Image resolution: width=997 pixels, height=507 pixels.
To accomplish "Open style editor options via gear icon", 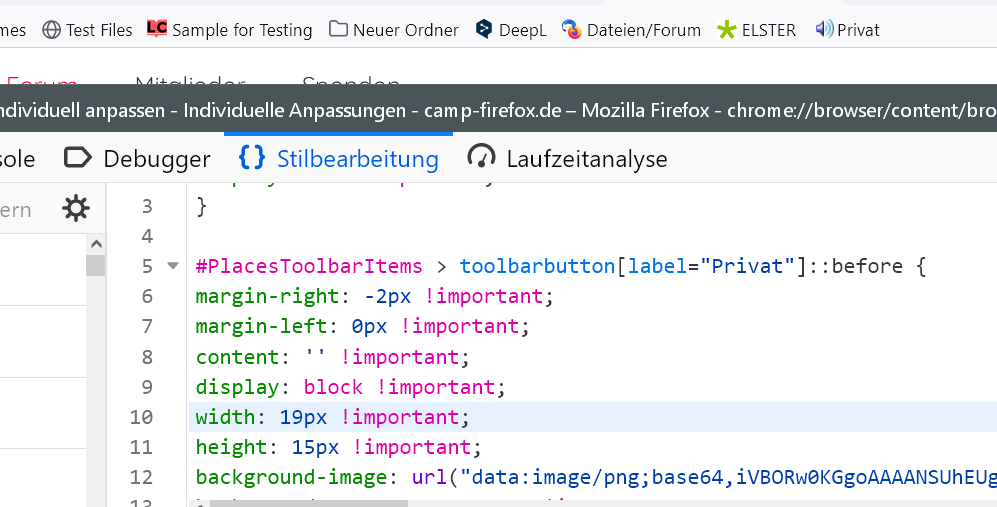I will click(76, 209).
